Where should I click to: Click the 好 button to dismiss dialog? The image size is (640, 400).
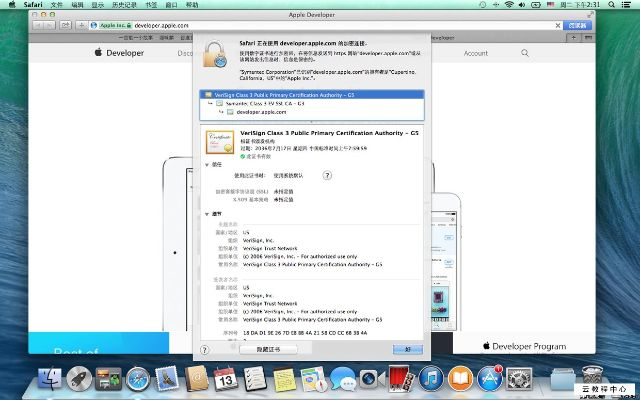point(408,349)
